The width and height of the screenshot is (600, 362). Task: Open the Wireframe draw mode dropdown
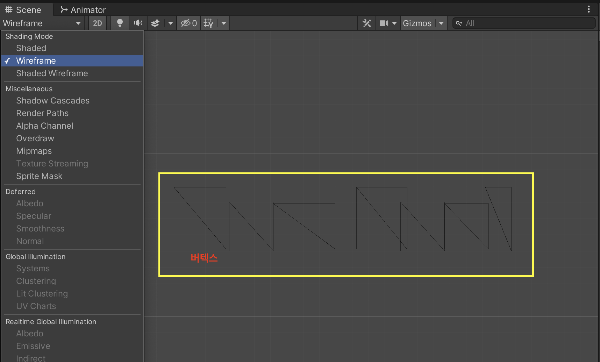coord(41,23)
